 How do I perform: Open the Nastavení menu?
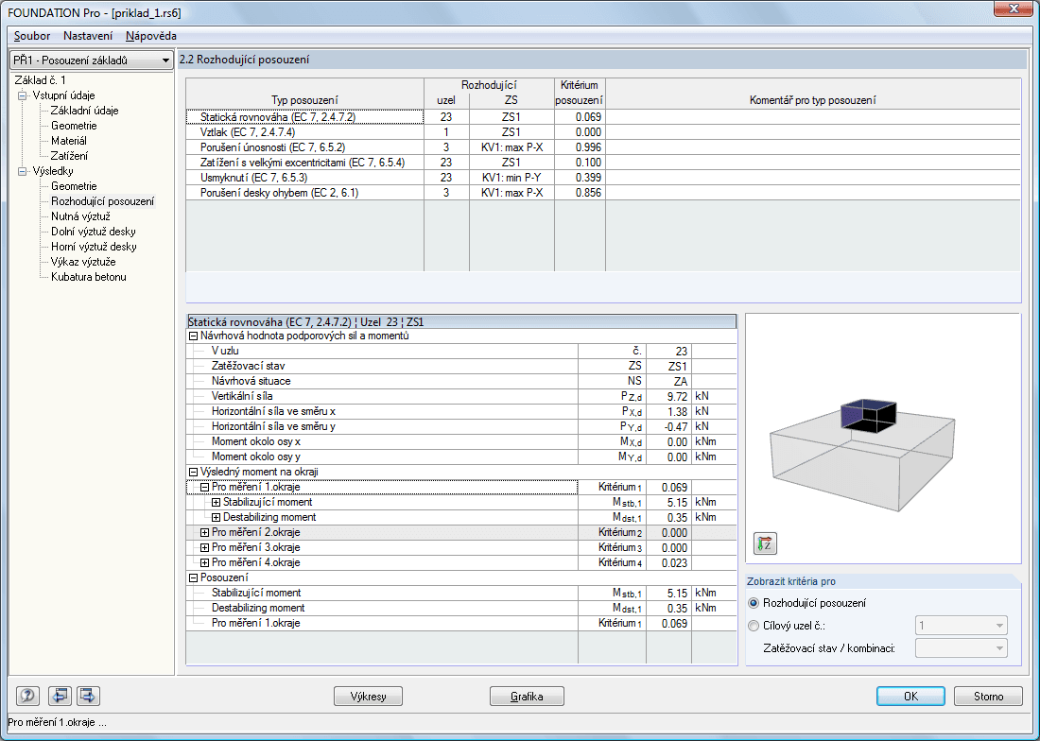pos(88,36)
